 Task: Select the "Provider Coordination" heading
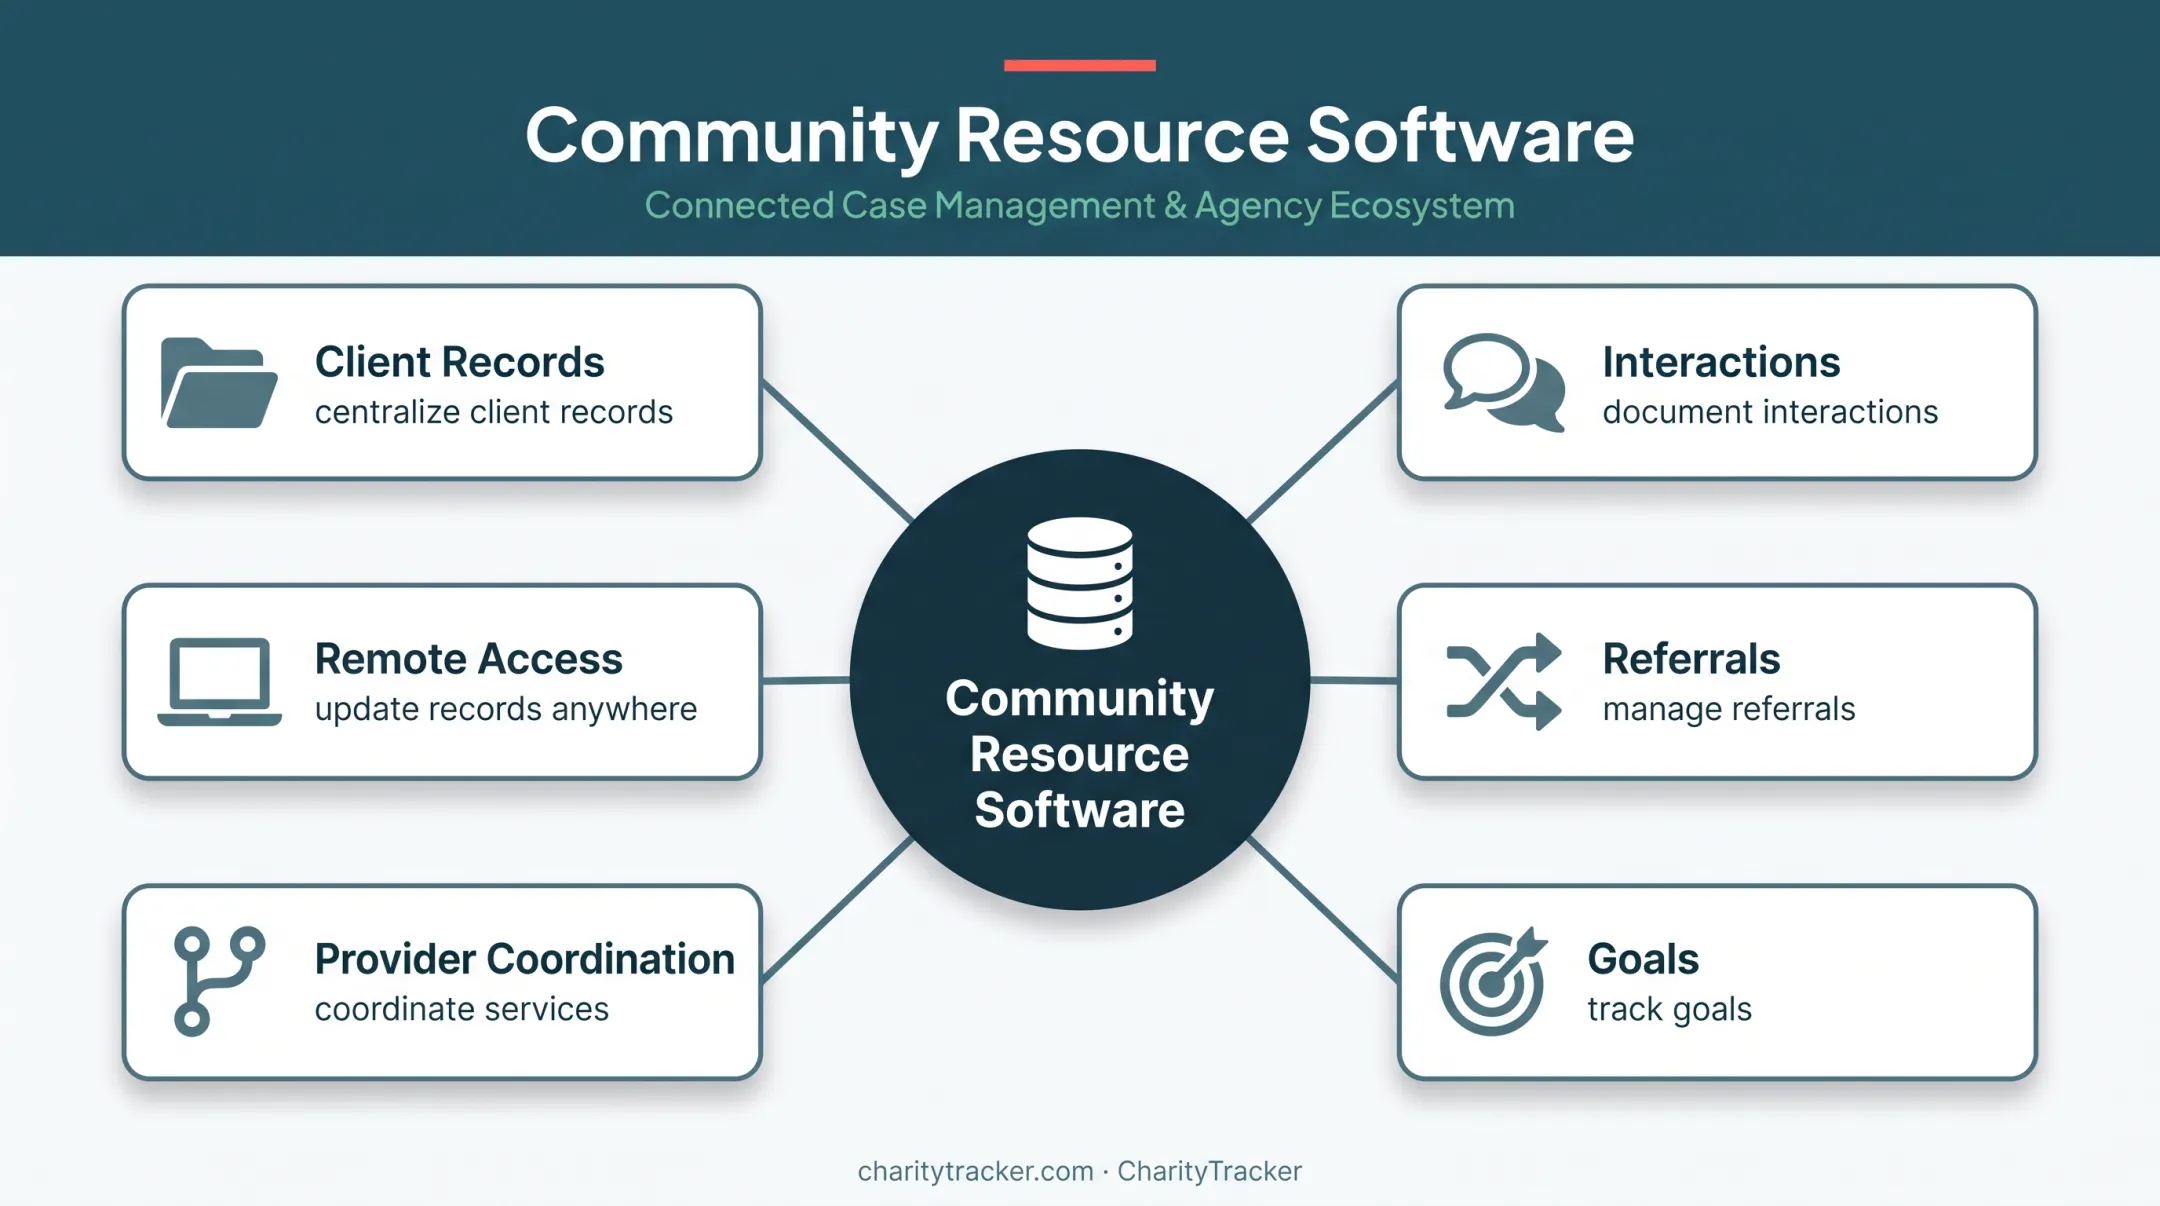point(525,959)
